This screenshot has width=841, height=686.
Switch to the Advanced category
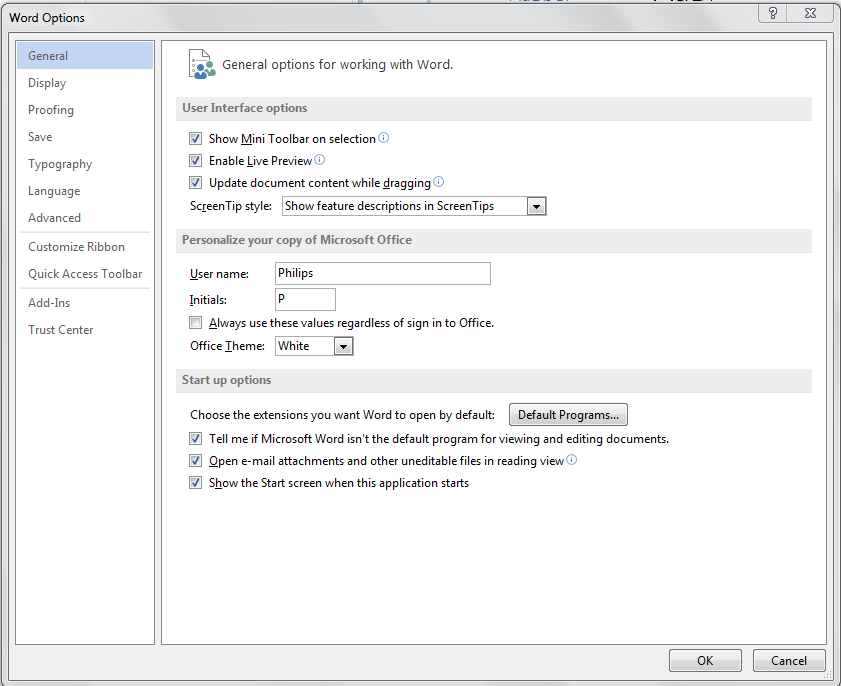coord(54,218)
